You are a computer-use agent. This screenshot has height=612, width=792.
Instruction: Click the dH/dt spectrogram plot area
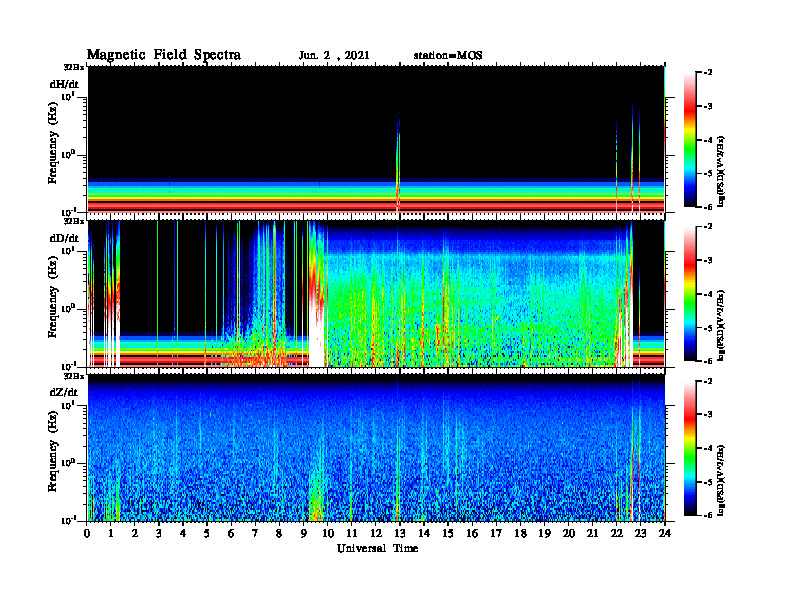click(376, 139)
